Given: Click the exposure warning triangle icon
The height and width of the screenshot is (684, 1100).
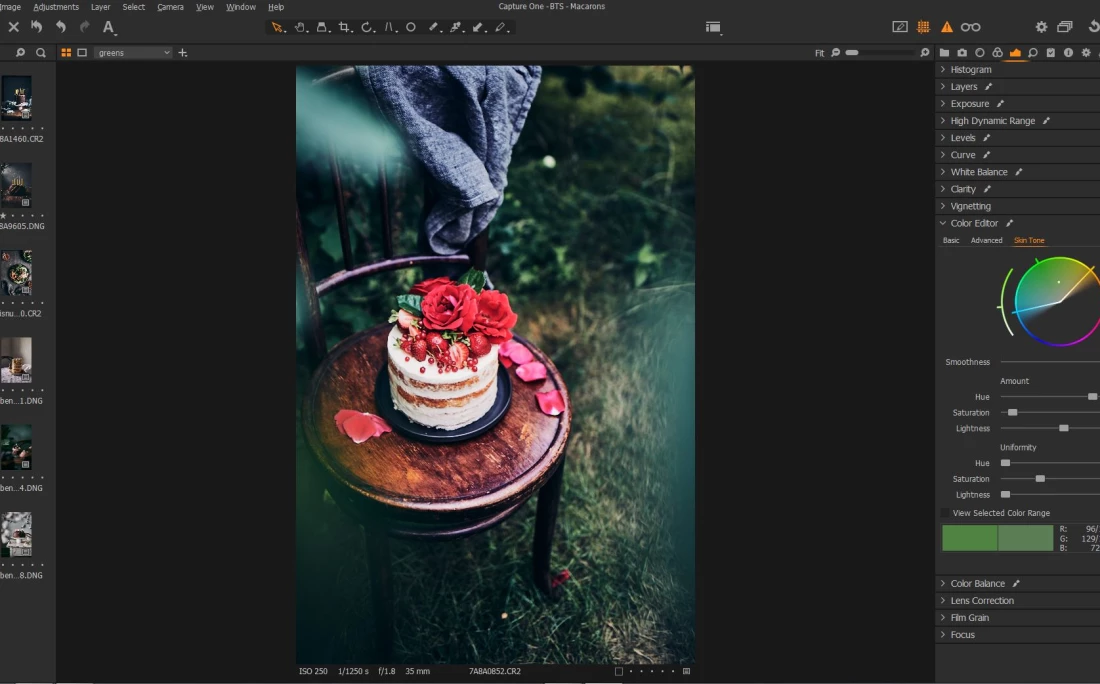Looking at the screenshot, I should pos(946,27).
